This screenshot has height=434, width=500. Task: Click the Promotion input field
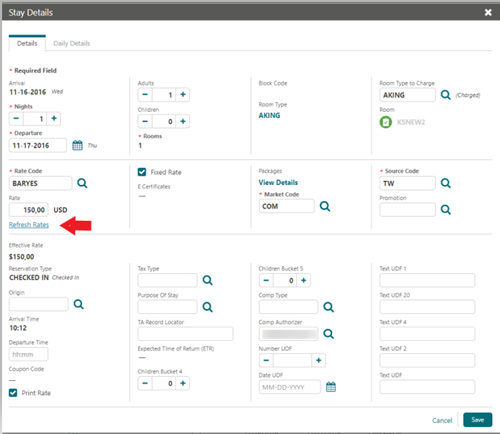407,209
